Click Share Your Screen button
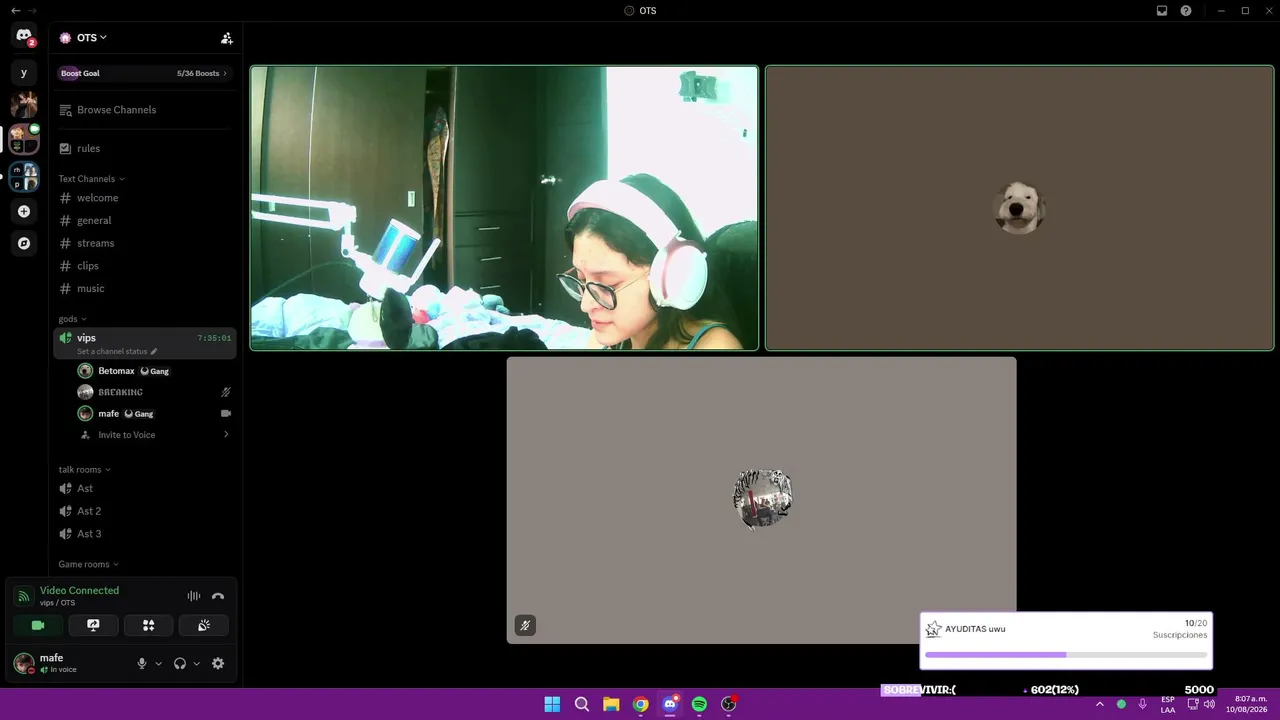 point(93,625)
